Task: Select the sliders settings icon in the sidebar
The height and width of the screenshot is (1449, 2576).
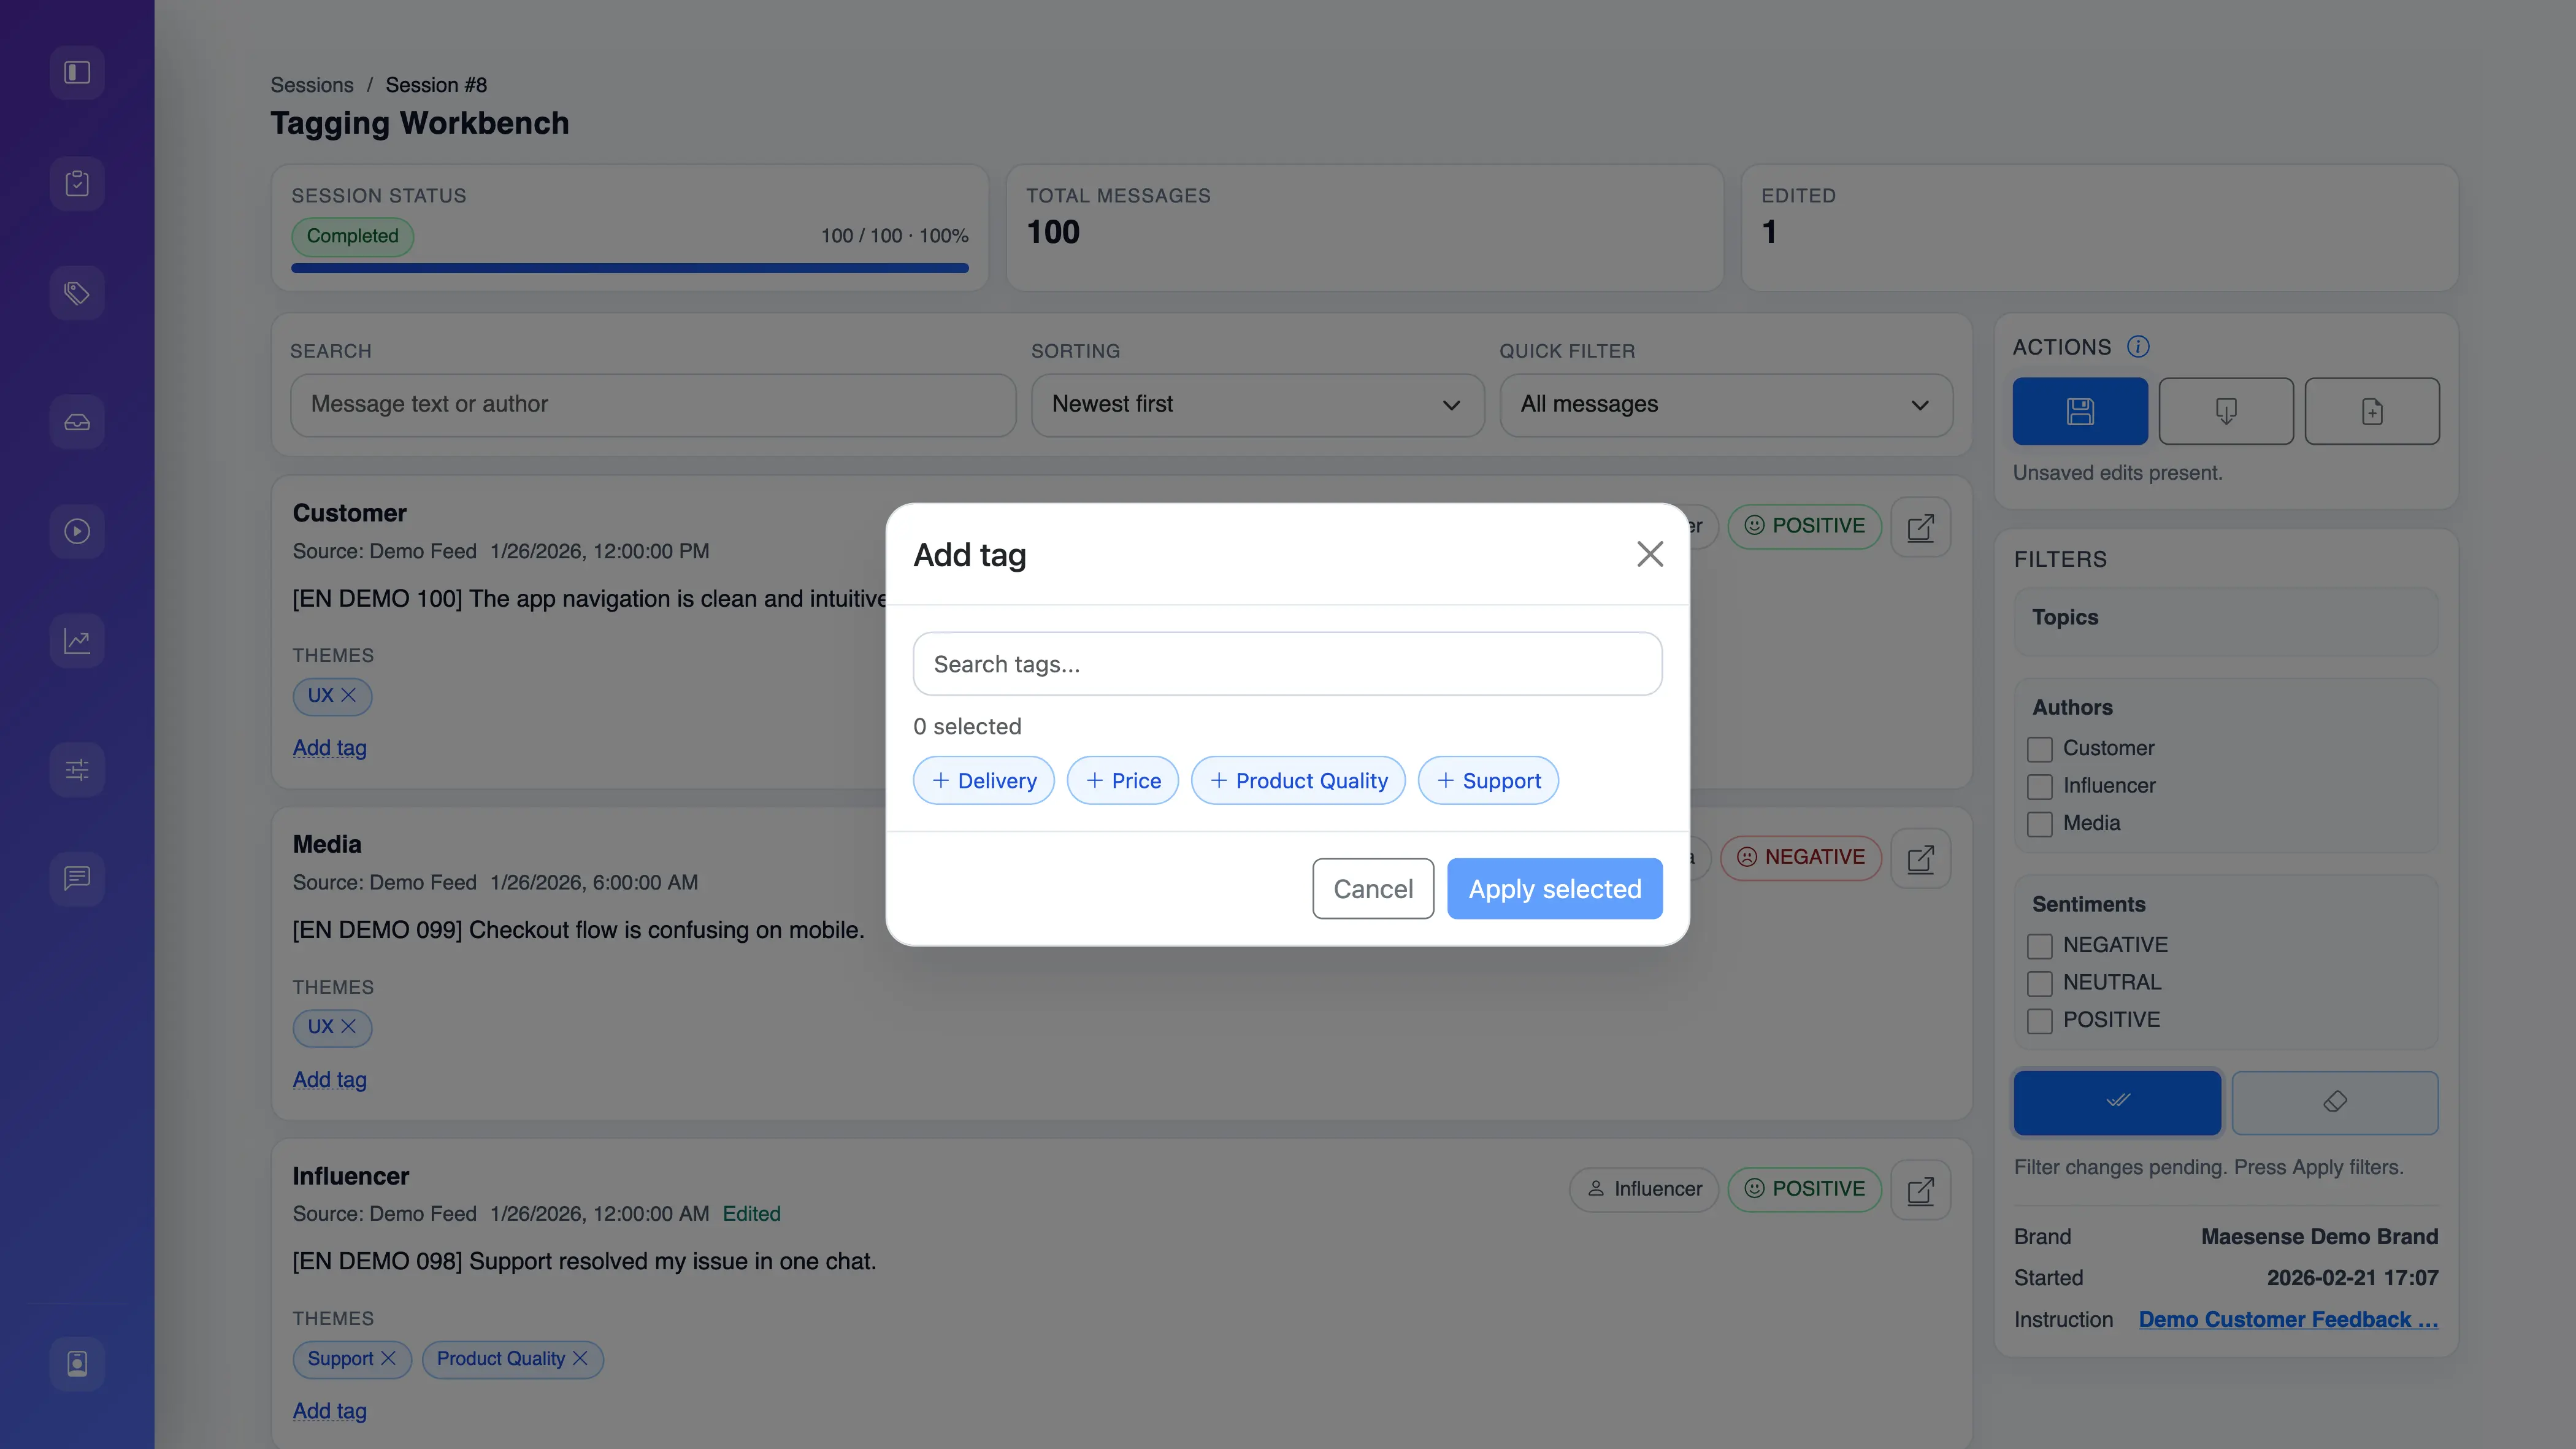Action: tap(77, 769)
